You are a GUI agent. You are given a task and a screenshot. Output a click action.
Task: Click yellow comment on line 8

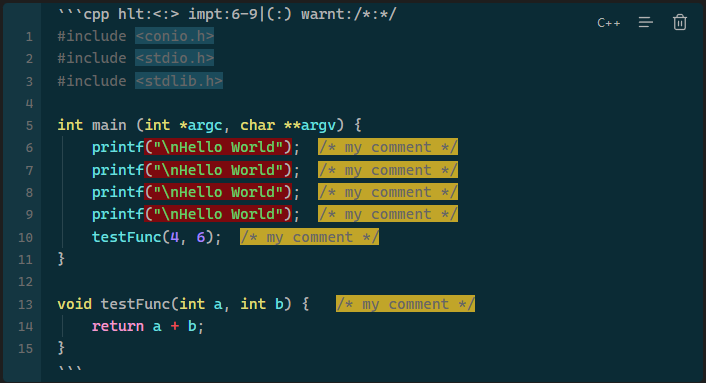click(388, 192)
